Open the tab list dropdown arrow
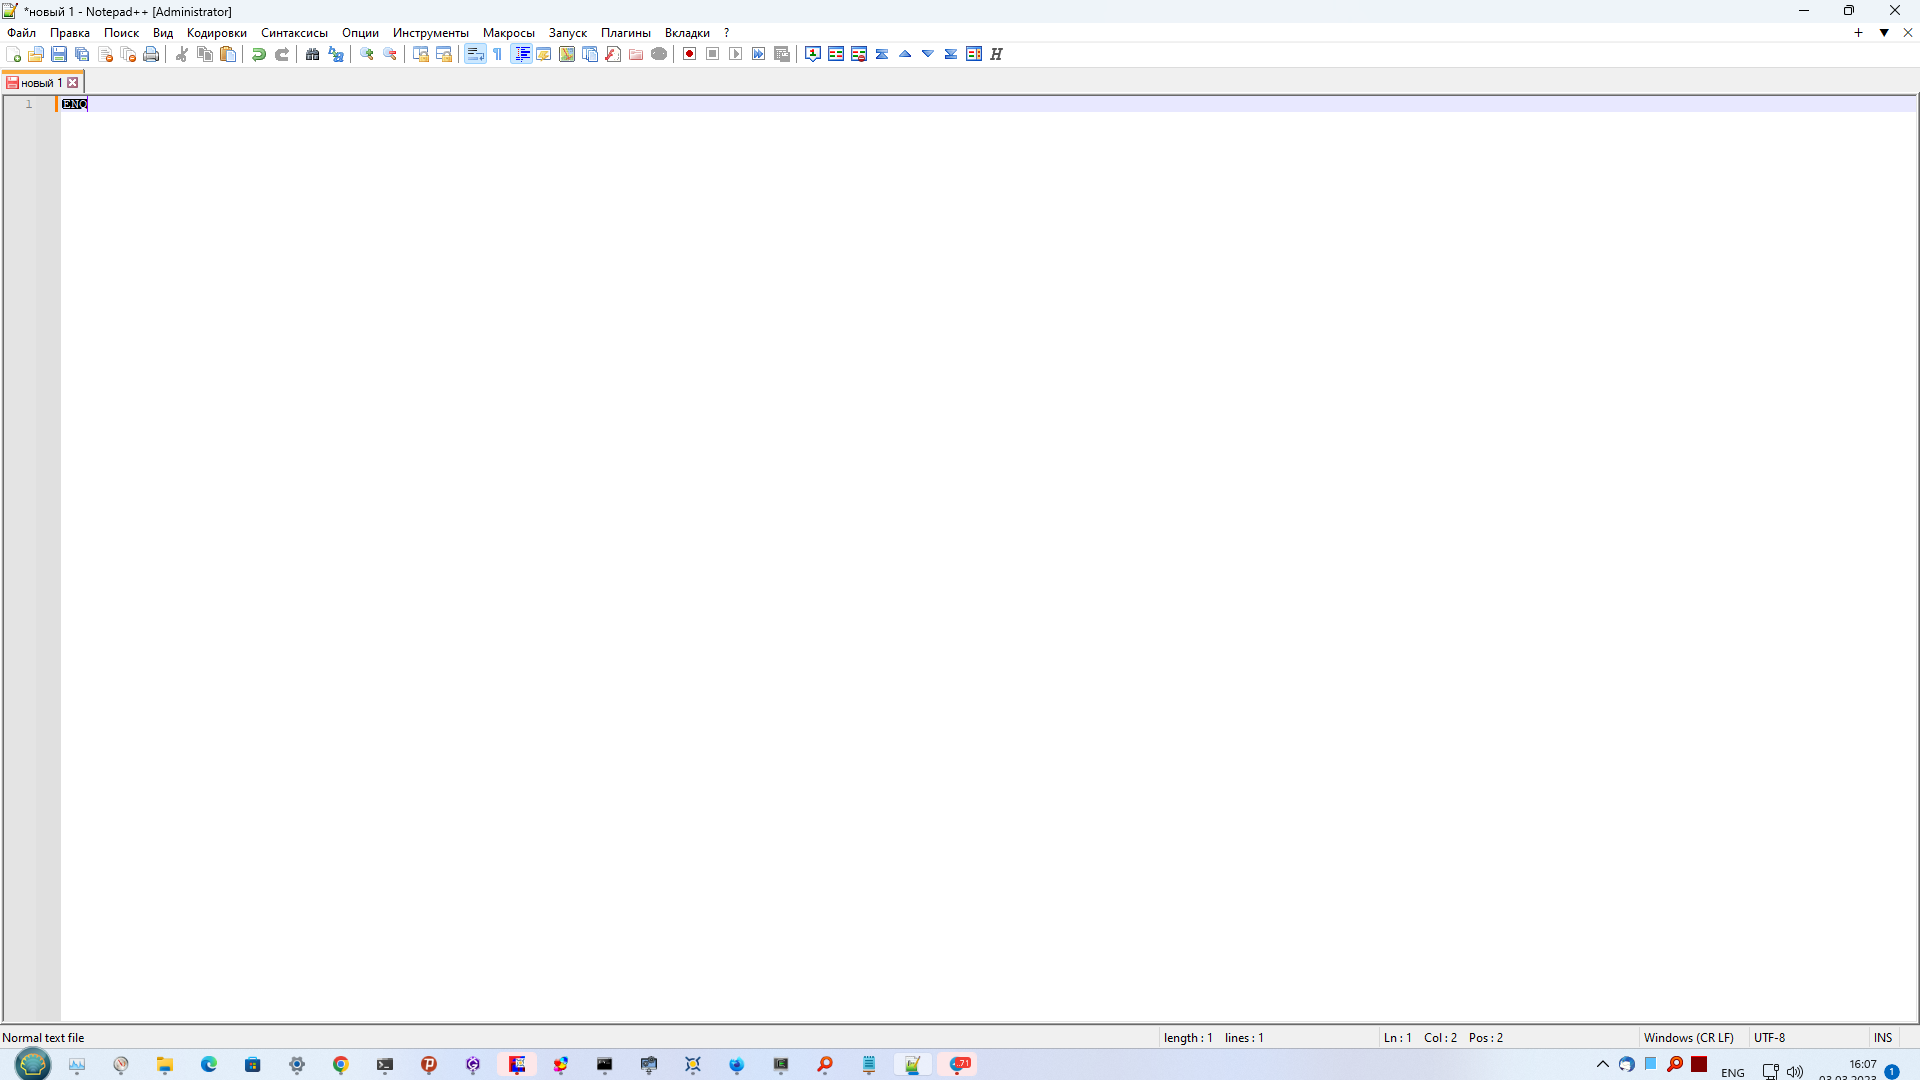The height and width of the screenshot is (1080, 1920). pos(1884,32)
